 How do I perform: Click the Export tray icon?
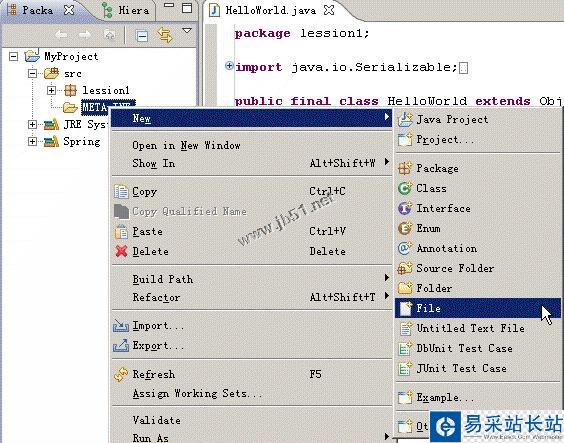121,345
